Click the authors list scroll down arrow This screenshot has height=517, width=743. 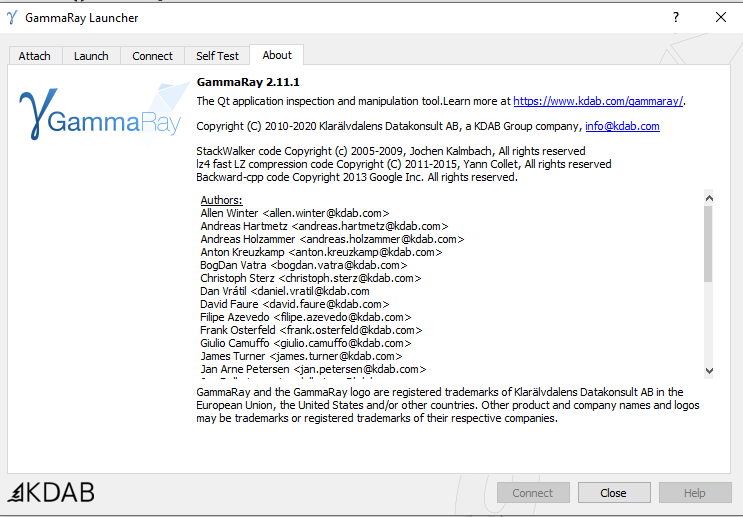[x=709, y=370]
